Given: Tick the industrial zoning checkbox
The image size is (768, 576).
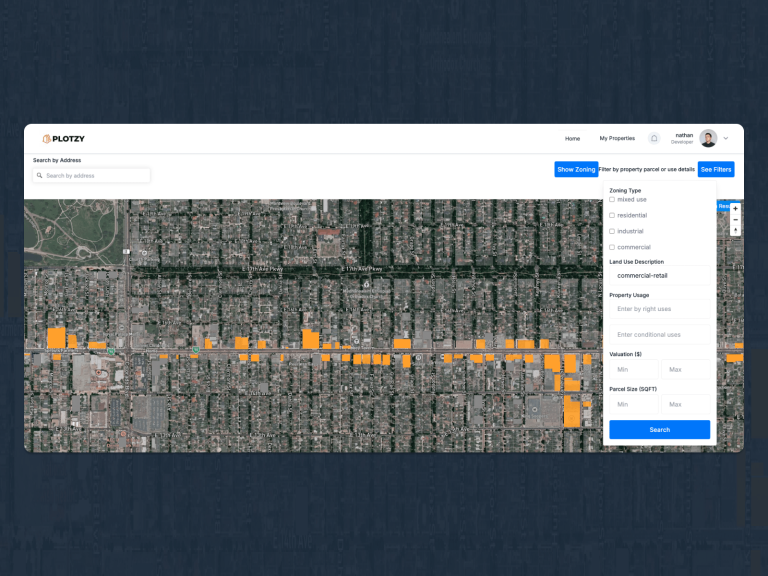Looking at the screenshot, I should pos(612,232).
